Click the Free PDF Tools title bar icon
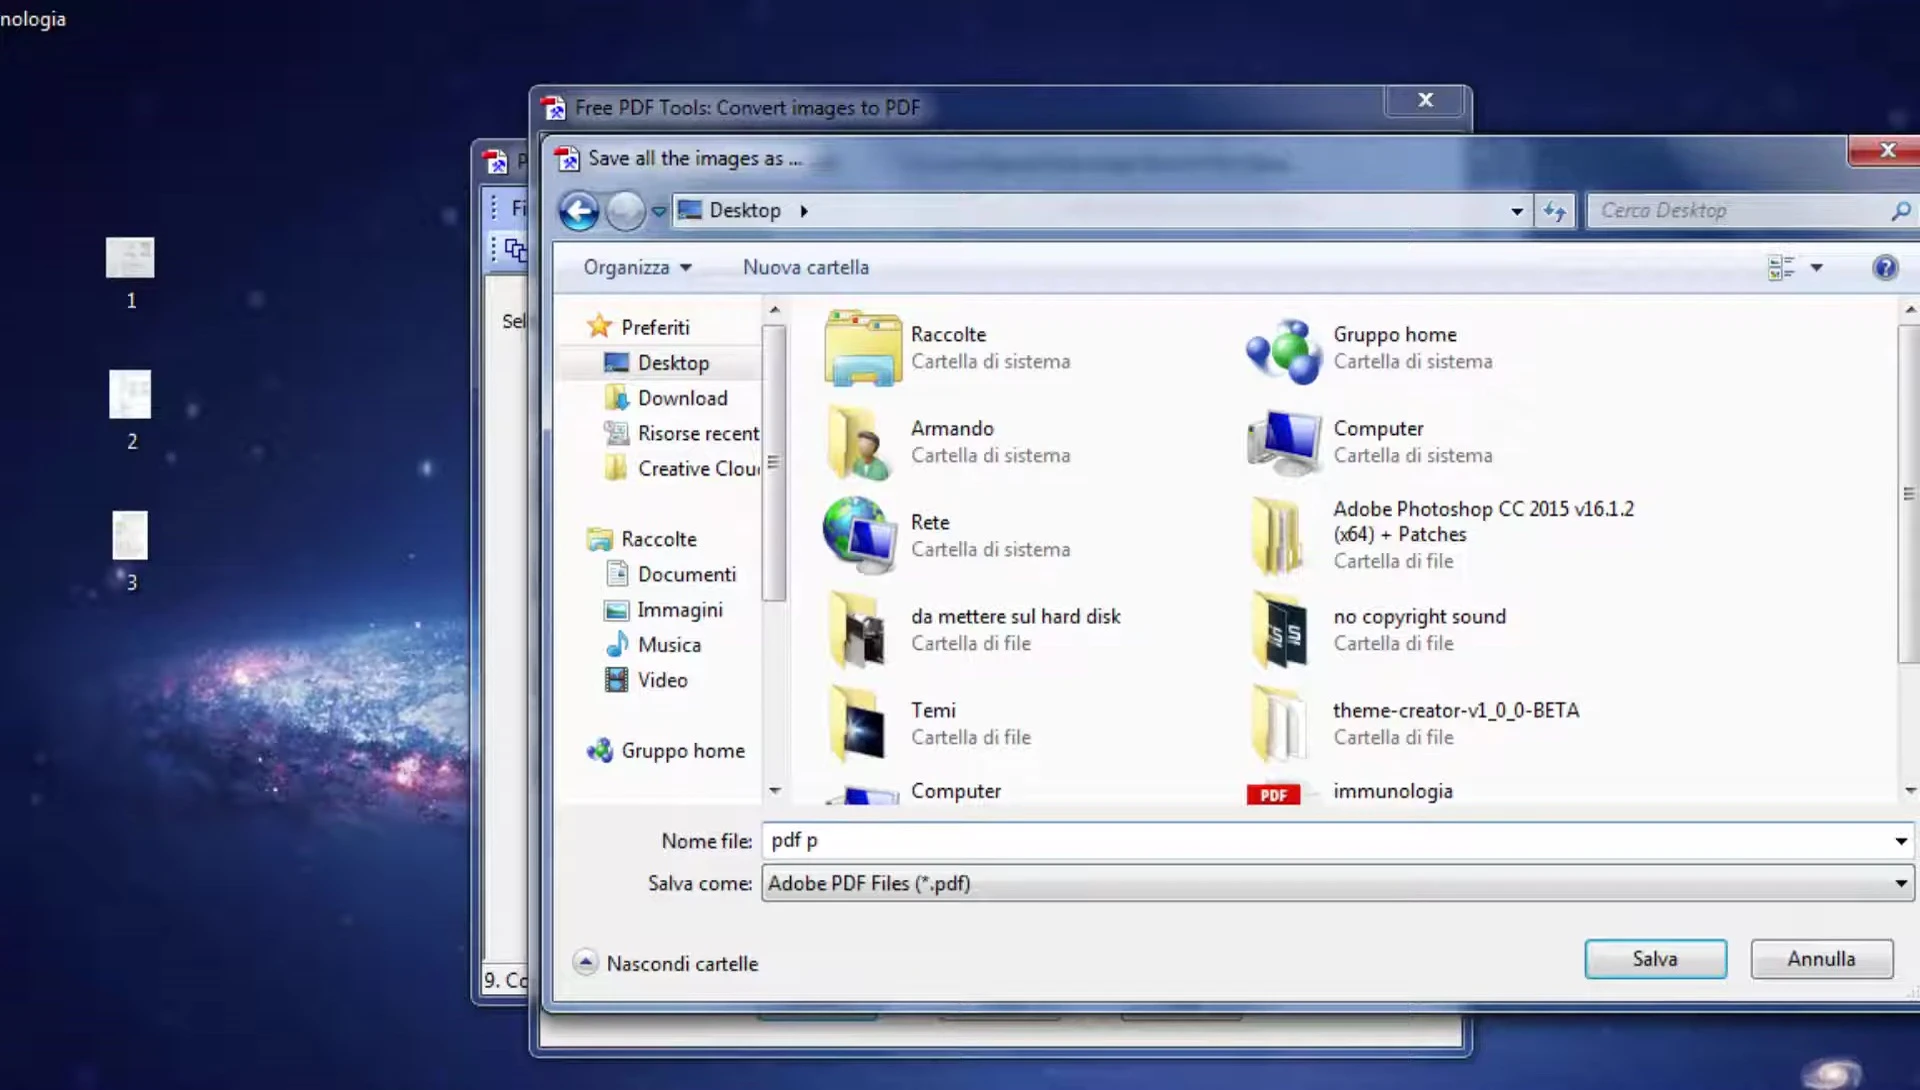Screen dimensions: 1920x1090 point(553,108)
